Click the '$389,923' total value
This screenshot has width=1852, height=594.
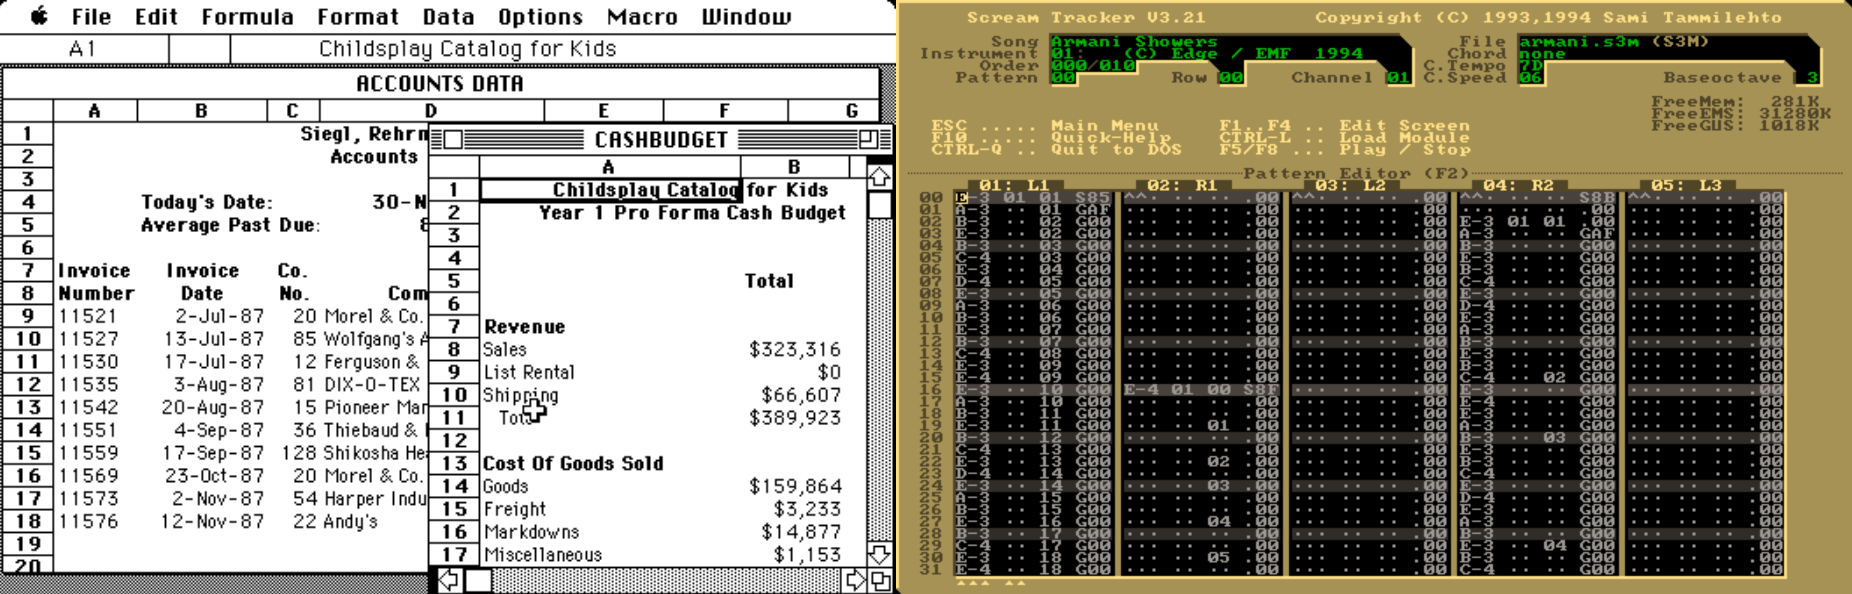point(795,418)
